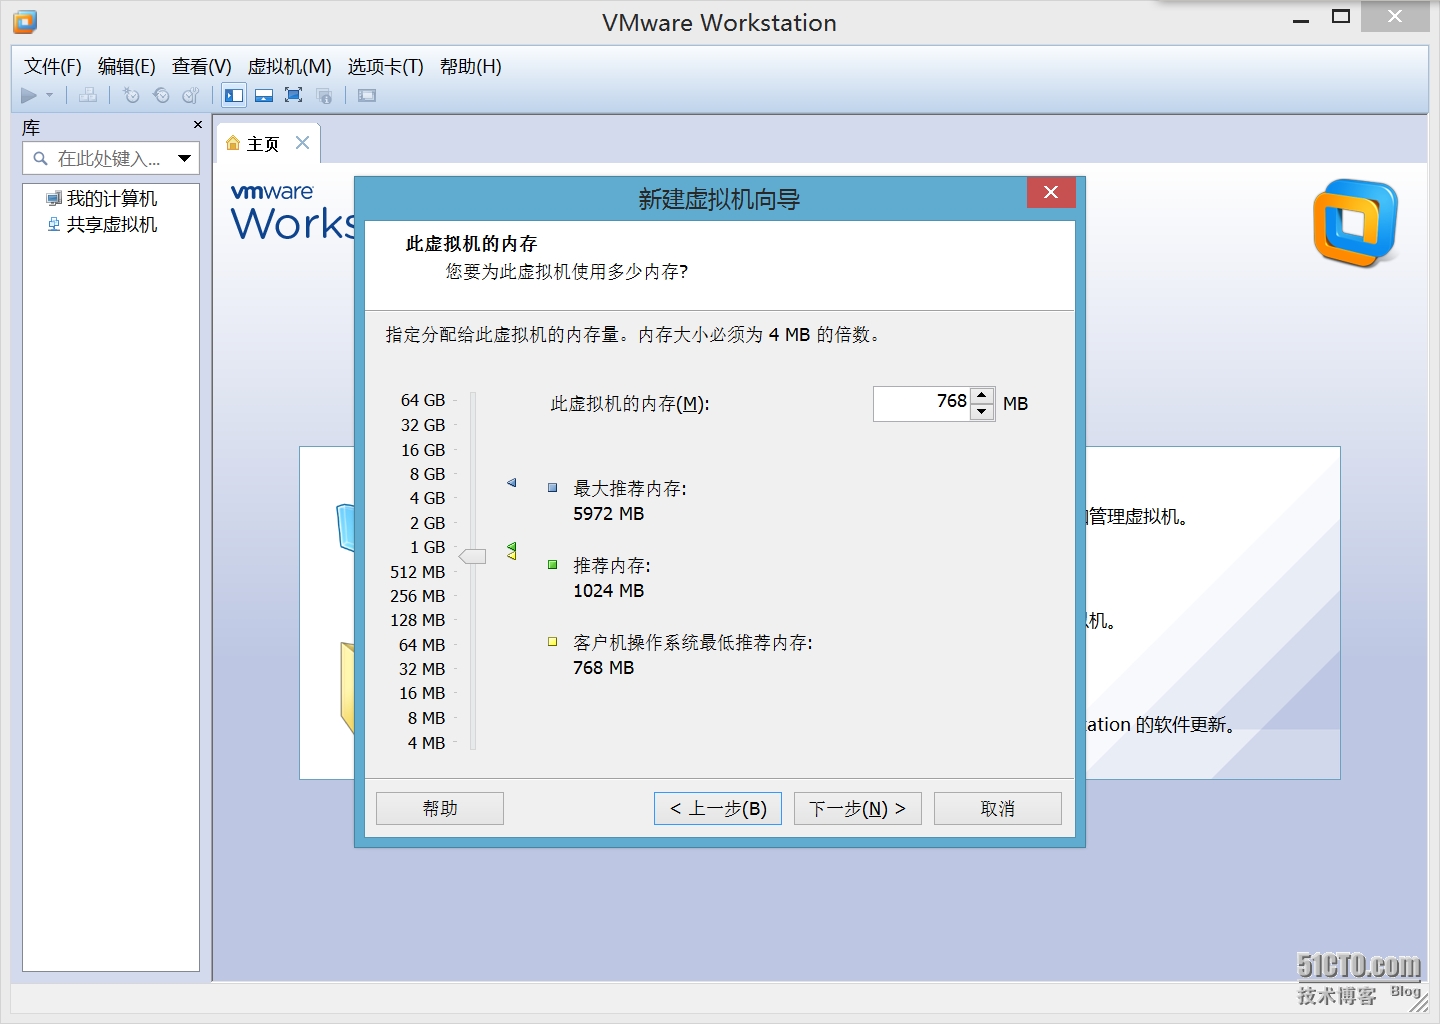This screenshot has width=1440, height=1024.
Task: Click the 1 GB label on the memory scale
Action: [x=427, y=547]
